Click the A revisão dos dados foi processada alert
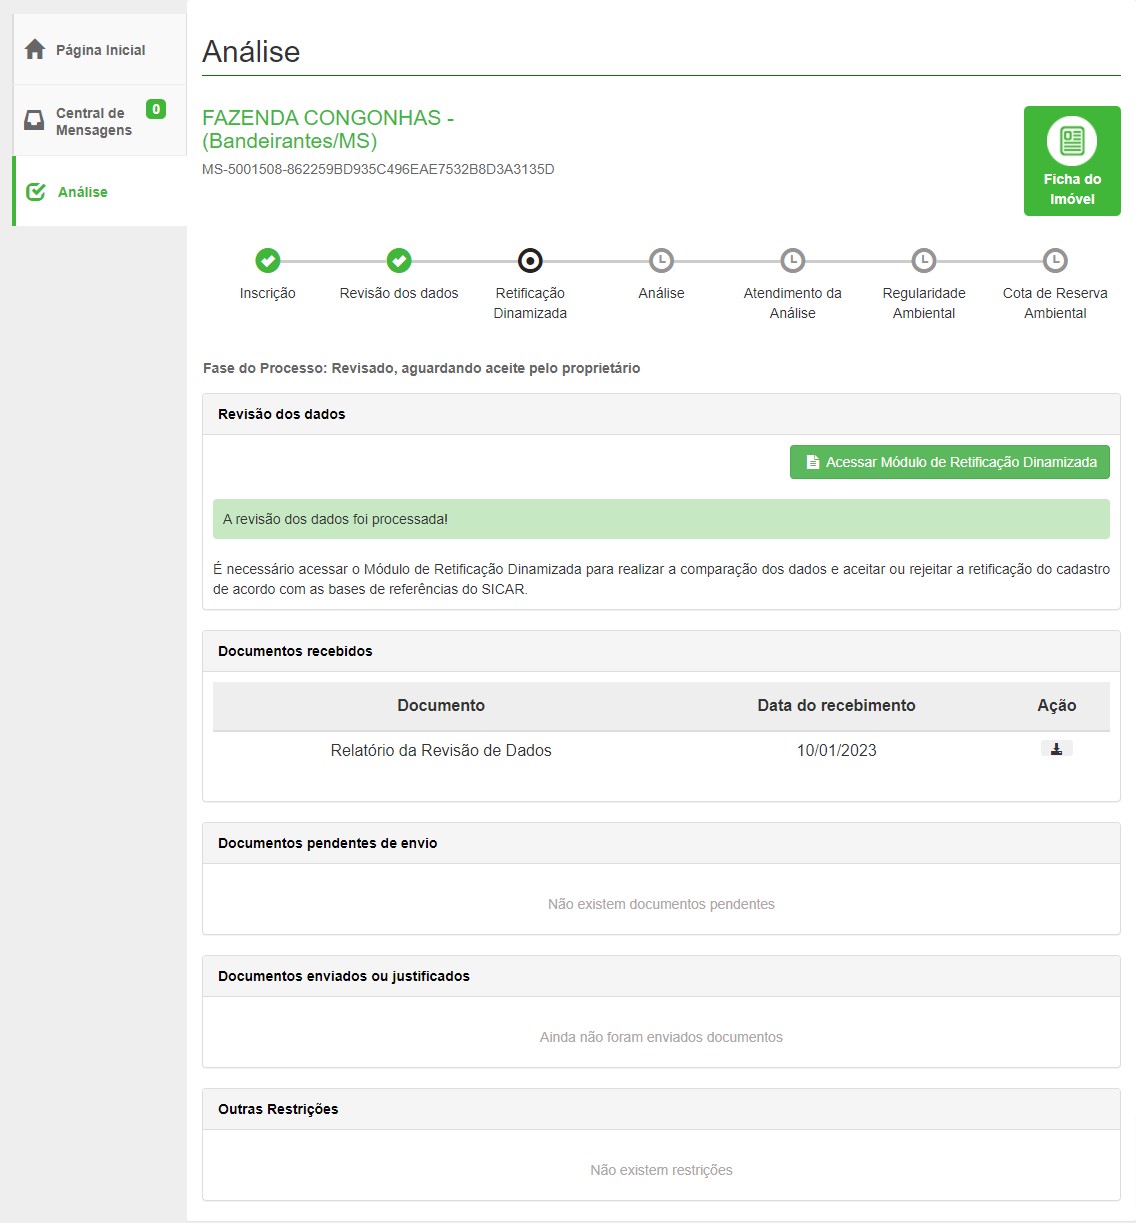 tap(661, 519)
